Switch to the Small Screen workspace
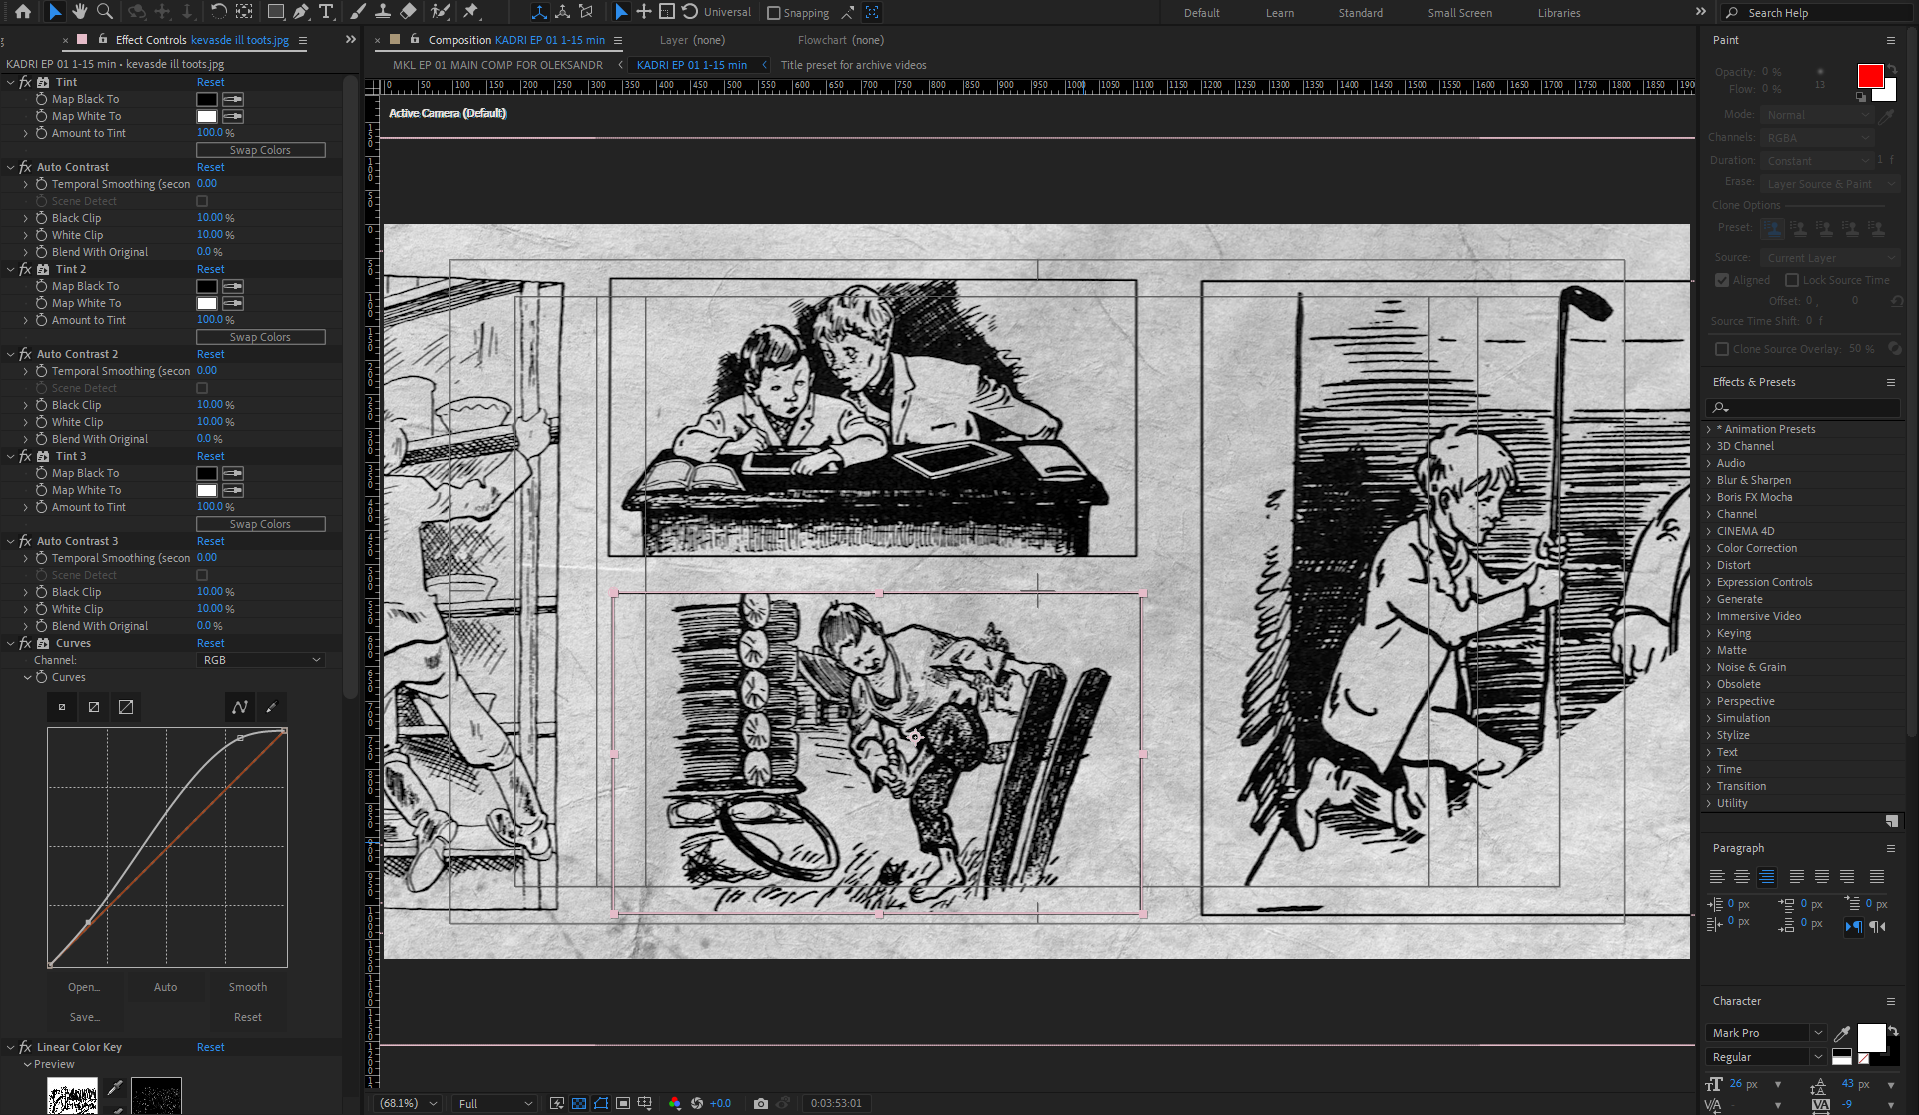Screen dimensions: 1919x1115 click(1459, 13)
